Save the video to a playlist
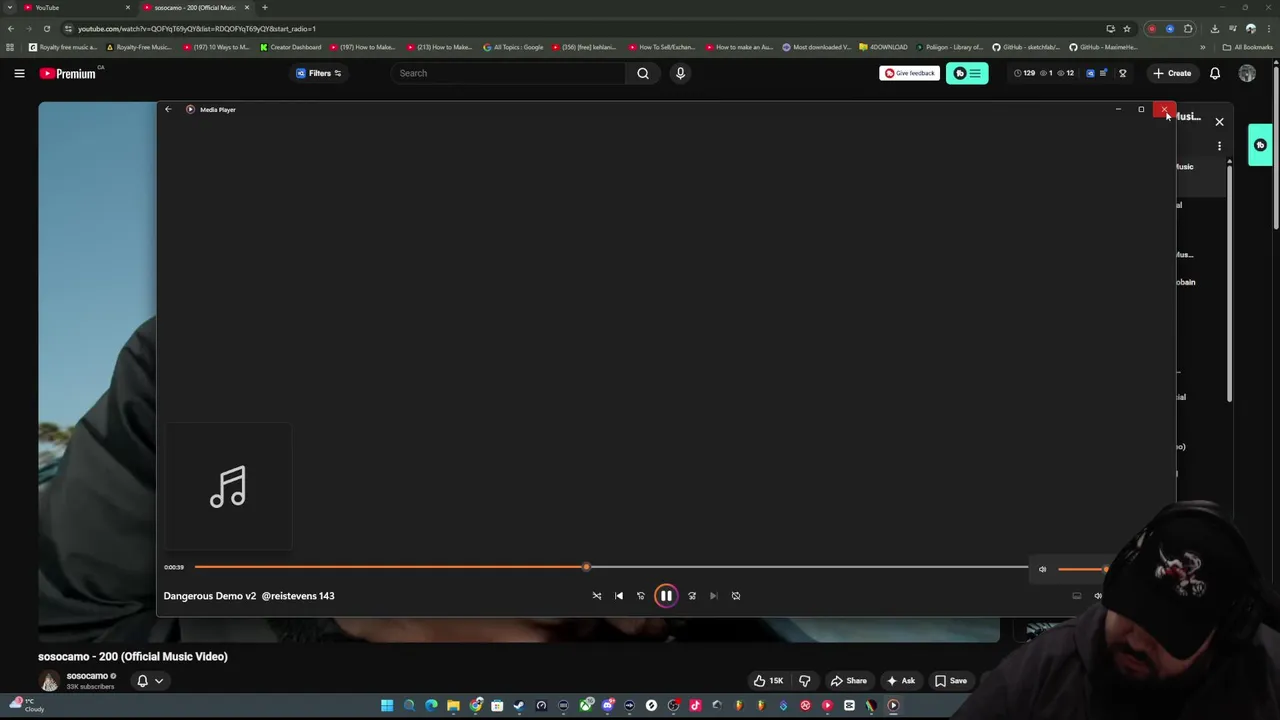The height and width of the screenshot is (720, 1280). 951,681
